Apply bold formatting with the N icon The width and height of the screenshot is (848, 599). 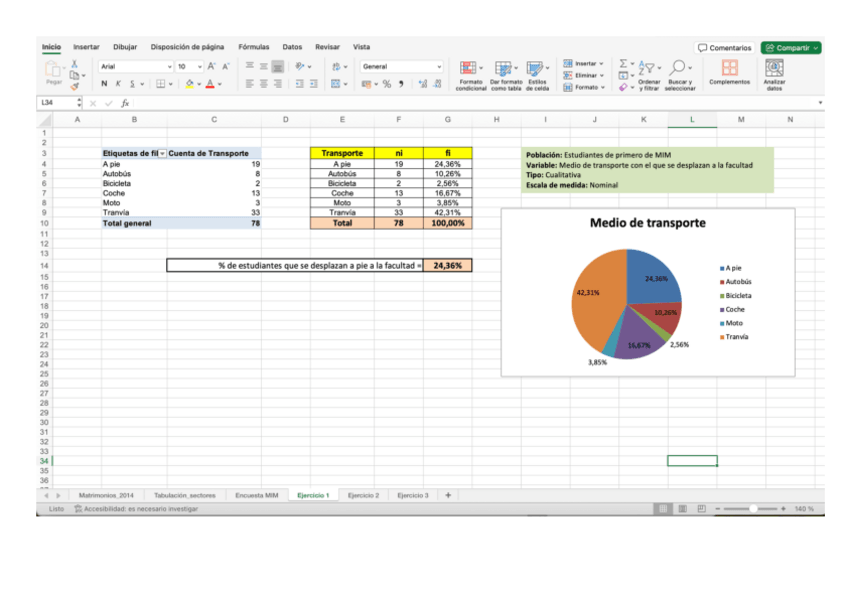104,82
